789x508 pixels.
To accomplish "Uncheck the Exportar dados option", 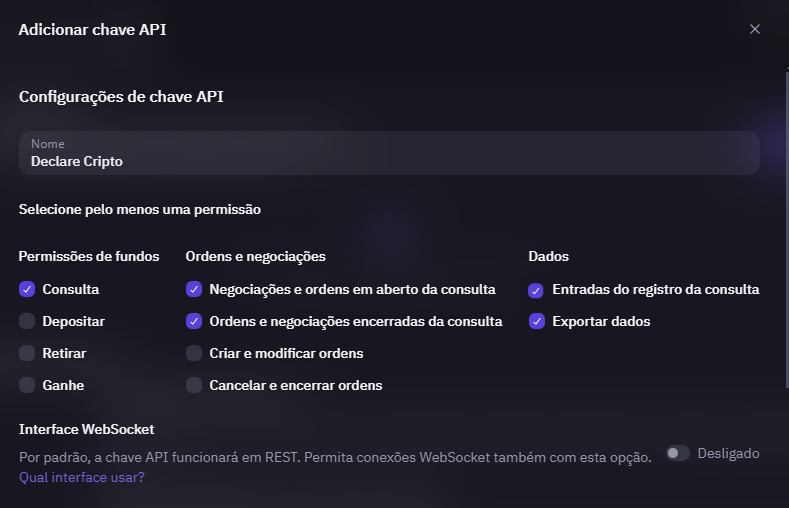I will tap(537, 321).
